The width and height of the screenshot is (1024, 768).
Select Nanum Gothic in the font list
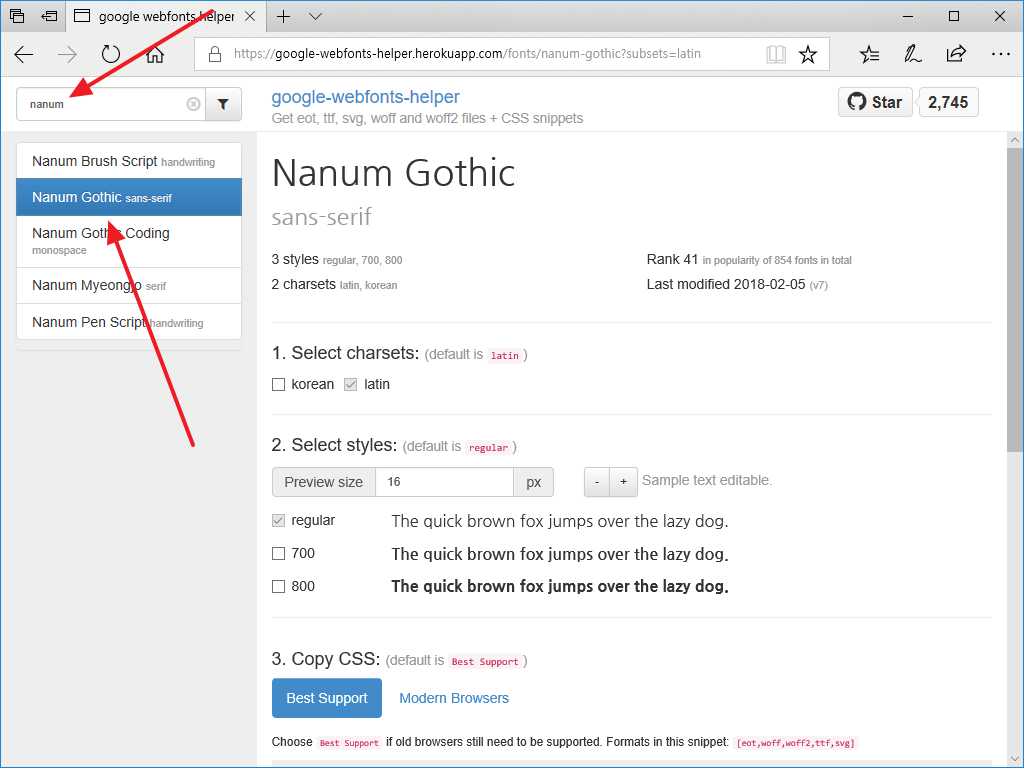tap(129, 197)
